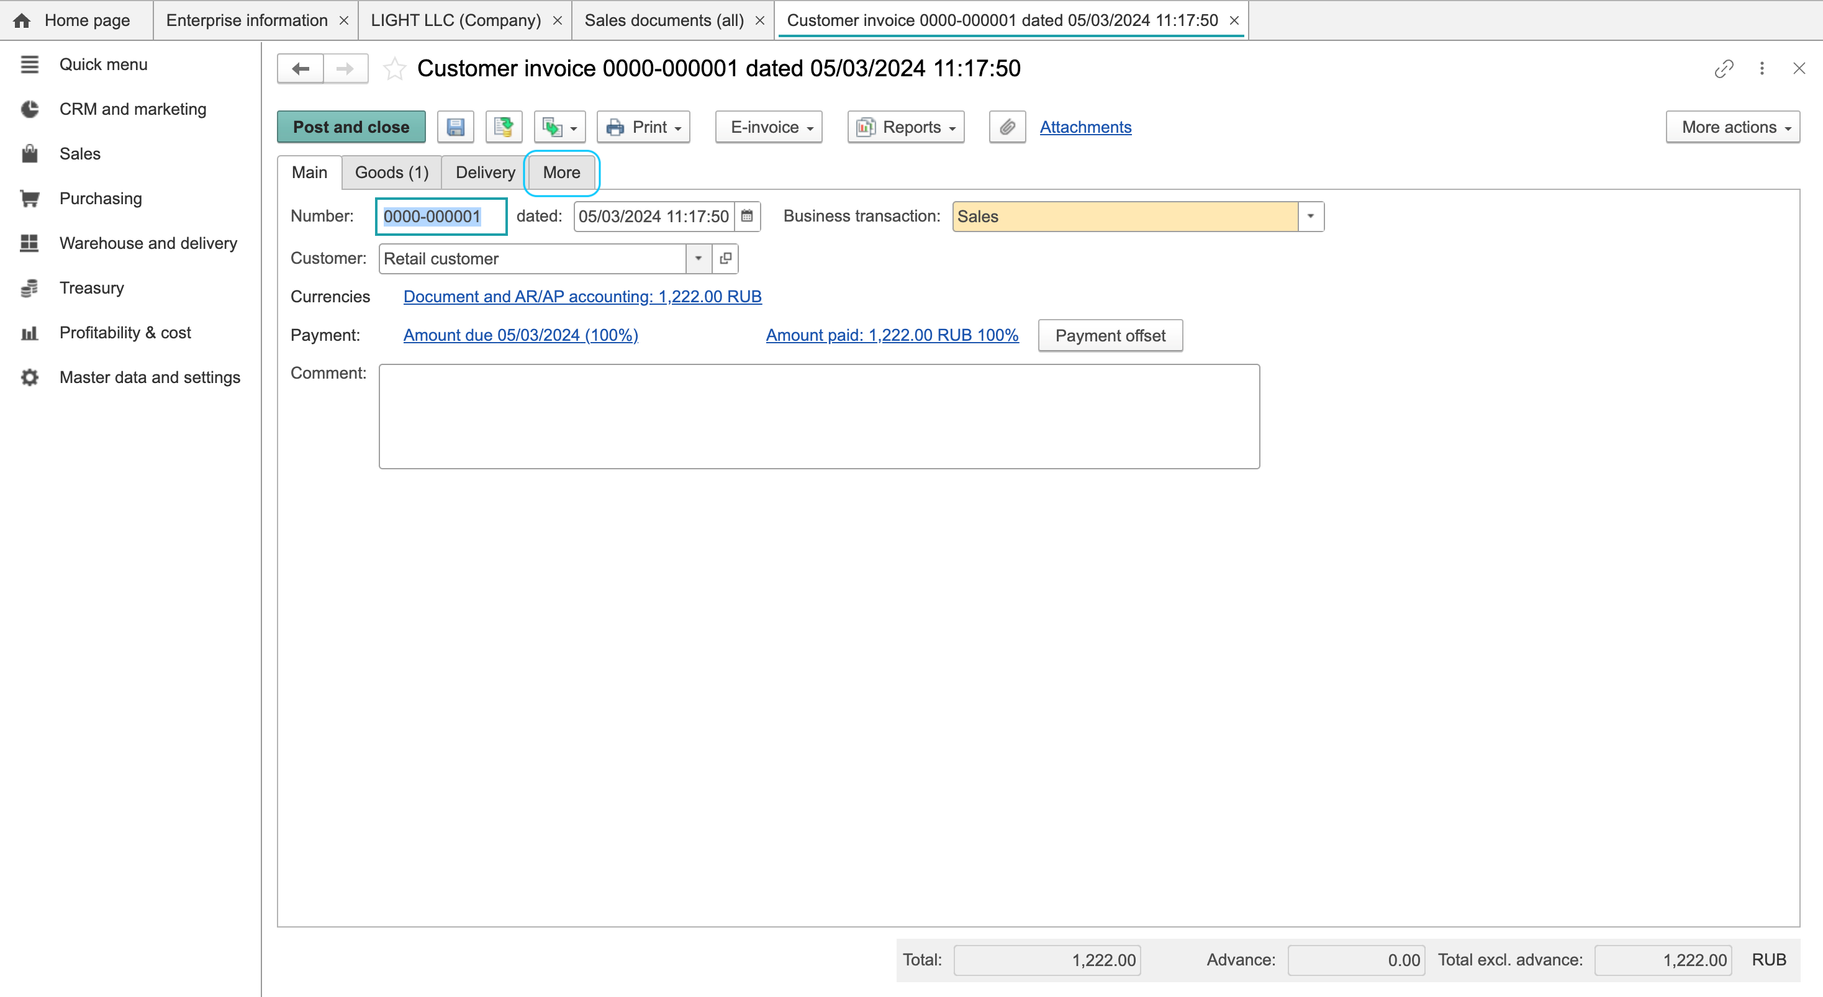Click the paperclip attachment icon
This screenshot has width=1823, height=997.
click(x=1007, y=127)
